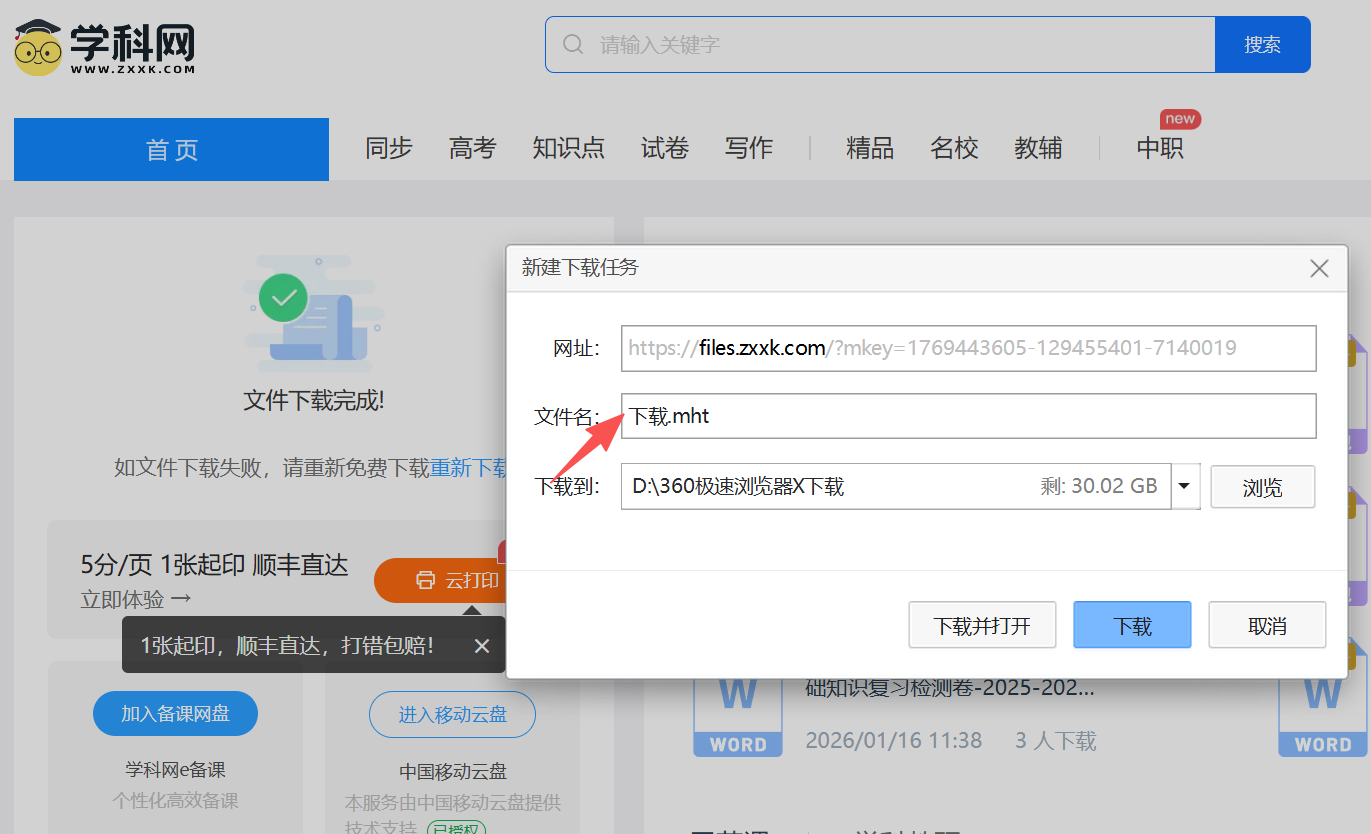
Task: Click the 加入备课网盘 button
Action: pyautogui.click(x=175, y=713)
